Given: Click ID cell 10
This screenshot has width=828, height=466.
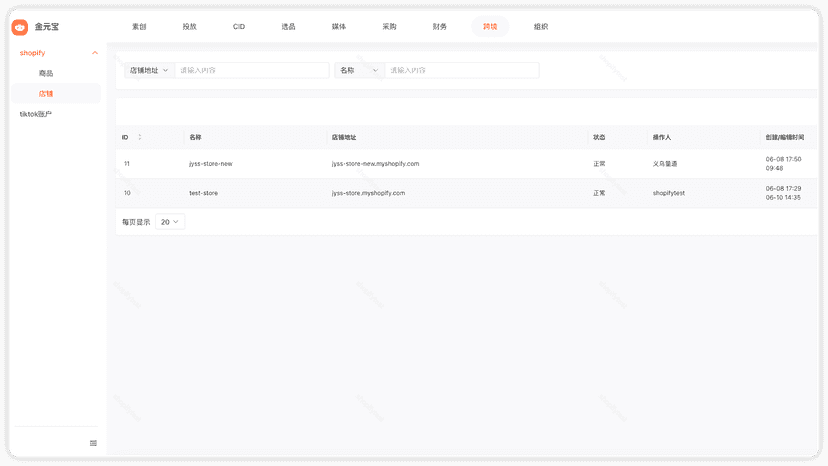Looking at the screenshot, I should coord(127,193).
